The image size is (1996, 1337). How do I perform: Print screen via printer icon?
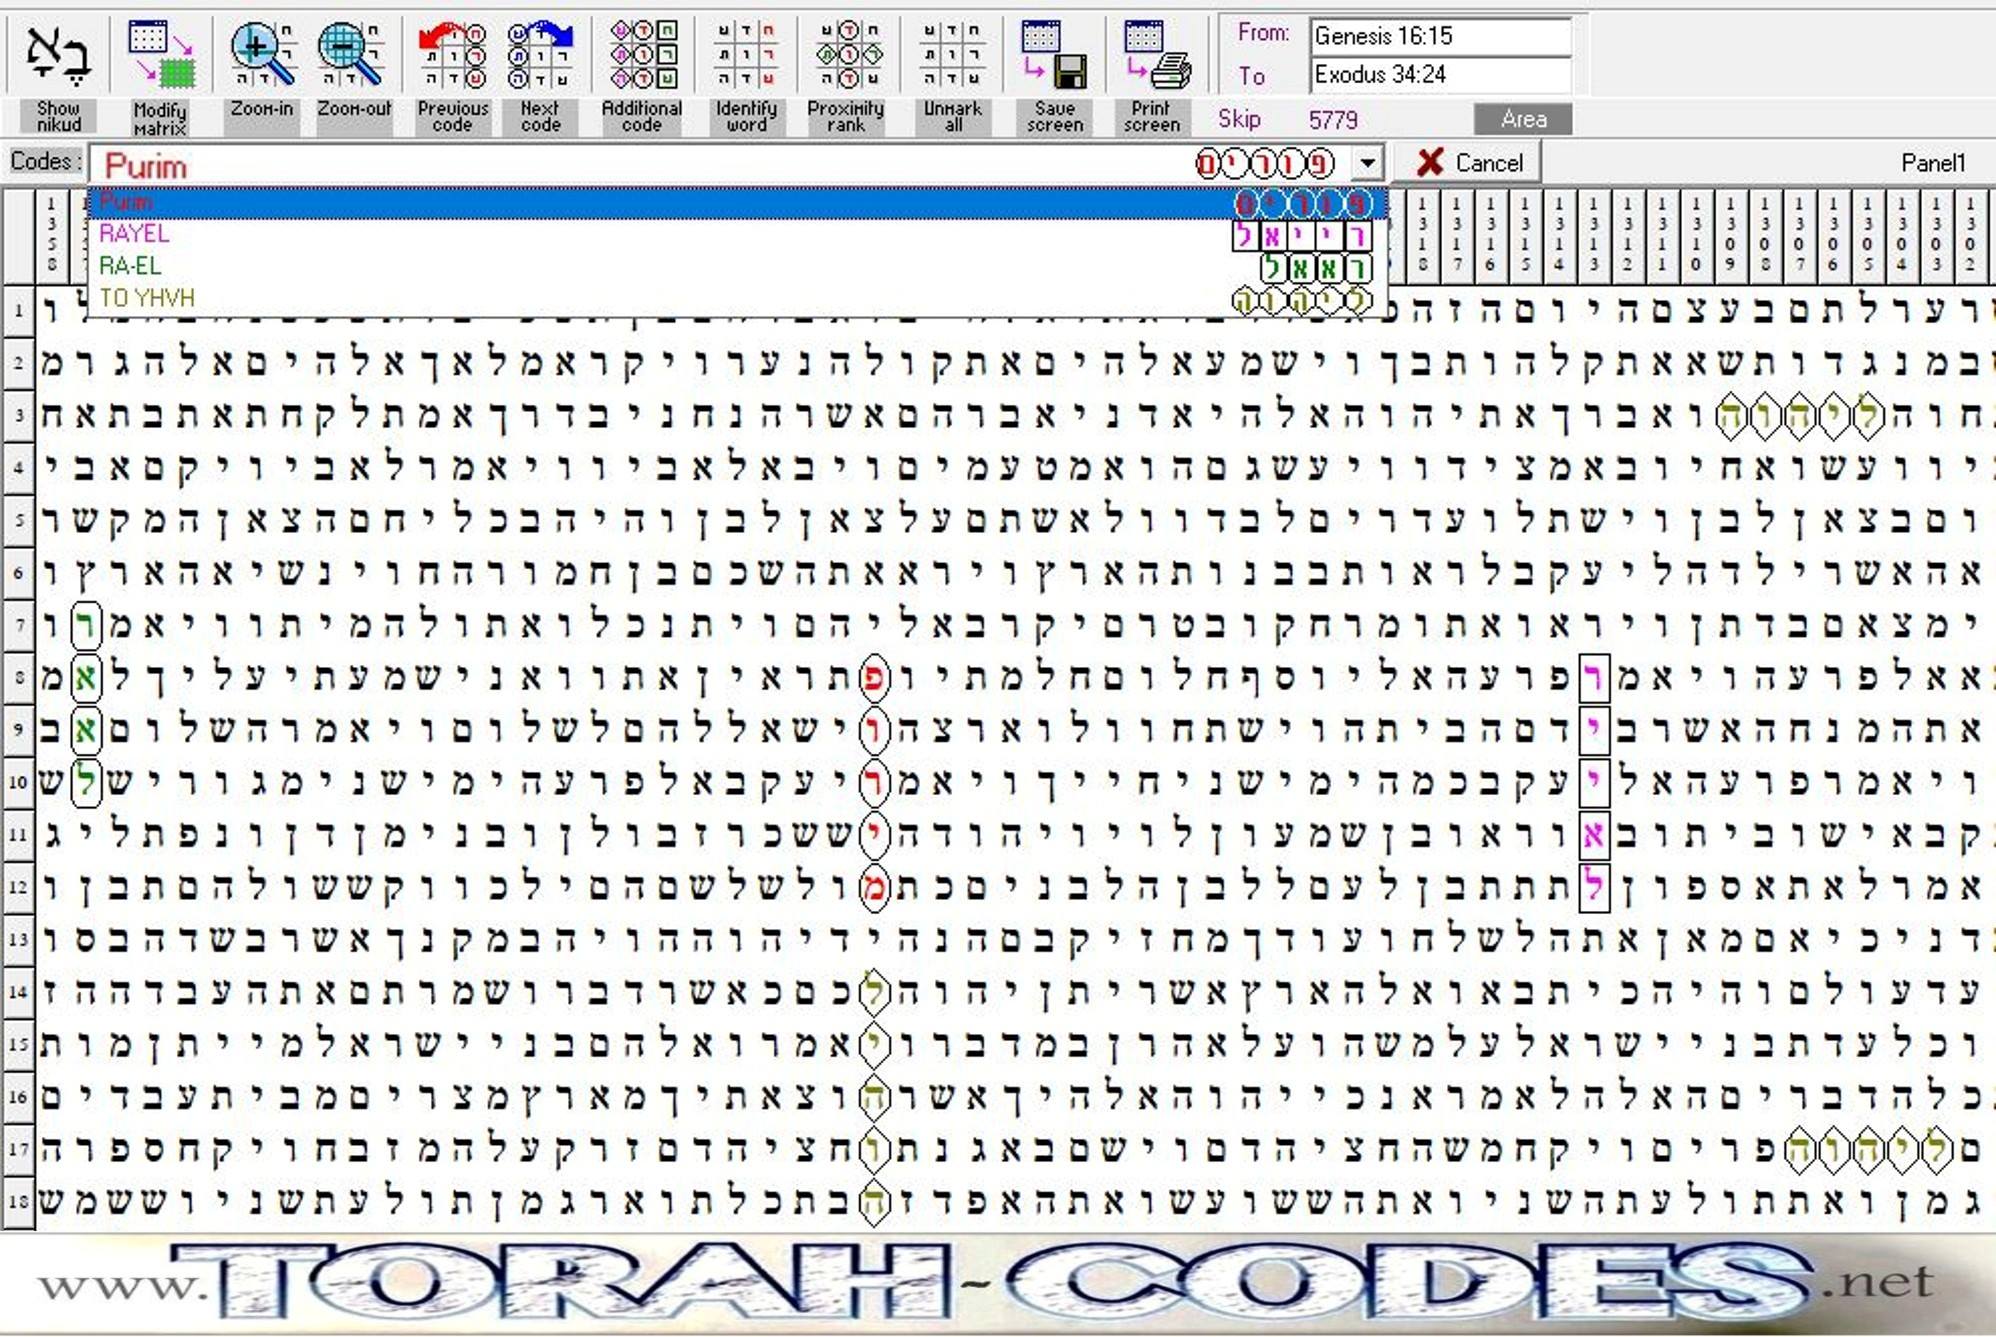tap(1154, 56)
